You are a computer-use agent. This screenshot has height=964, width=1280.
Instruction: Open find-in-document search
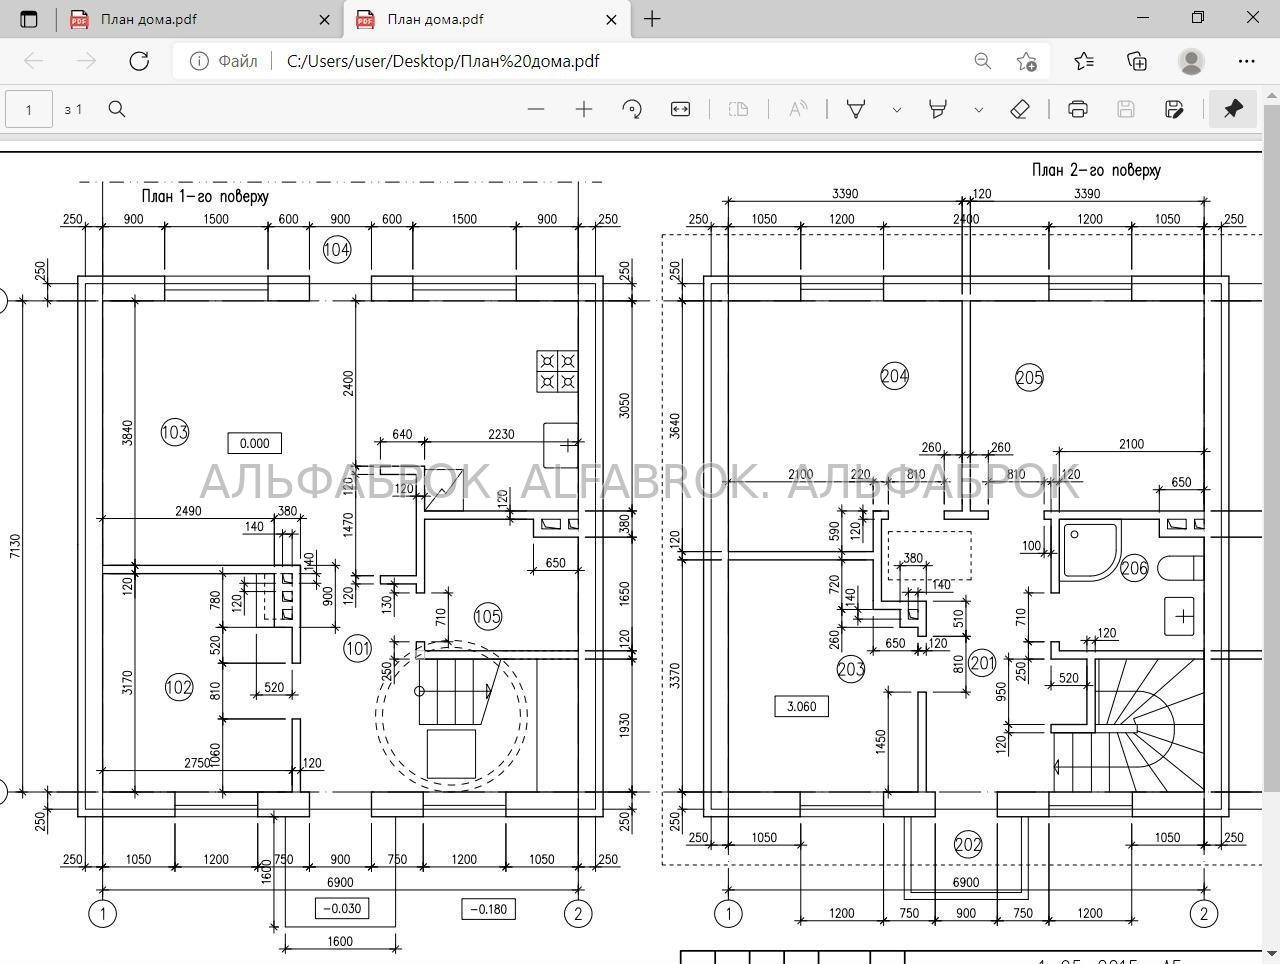click(x=117, y=109)
